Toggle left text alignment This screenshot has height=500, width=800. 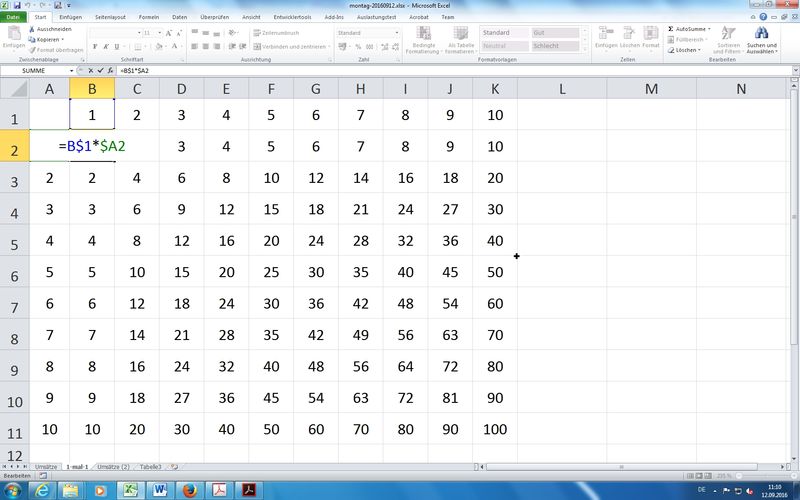194,46
